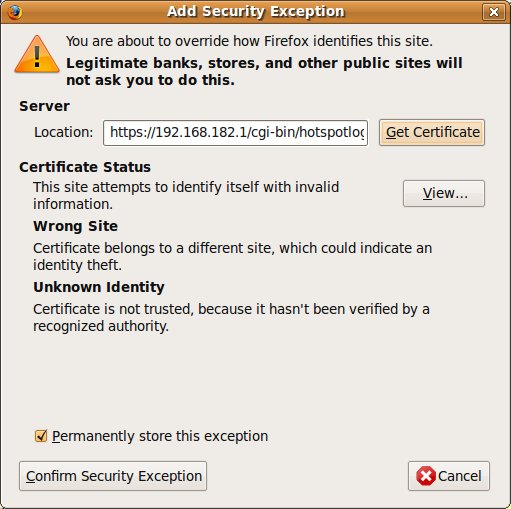Click the identity theft description text
Screen dimensions: 511x509
[233, 257]
